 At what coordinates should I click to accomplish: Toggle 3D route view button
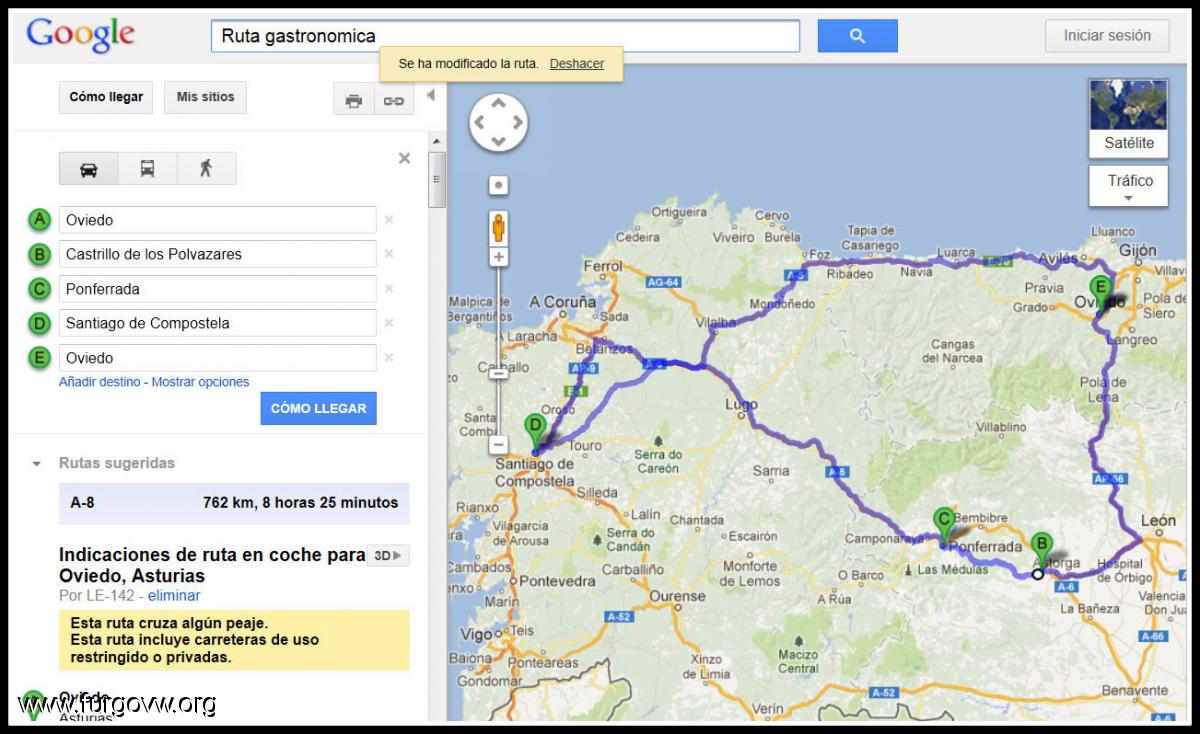click(387, 556)
